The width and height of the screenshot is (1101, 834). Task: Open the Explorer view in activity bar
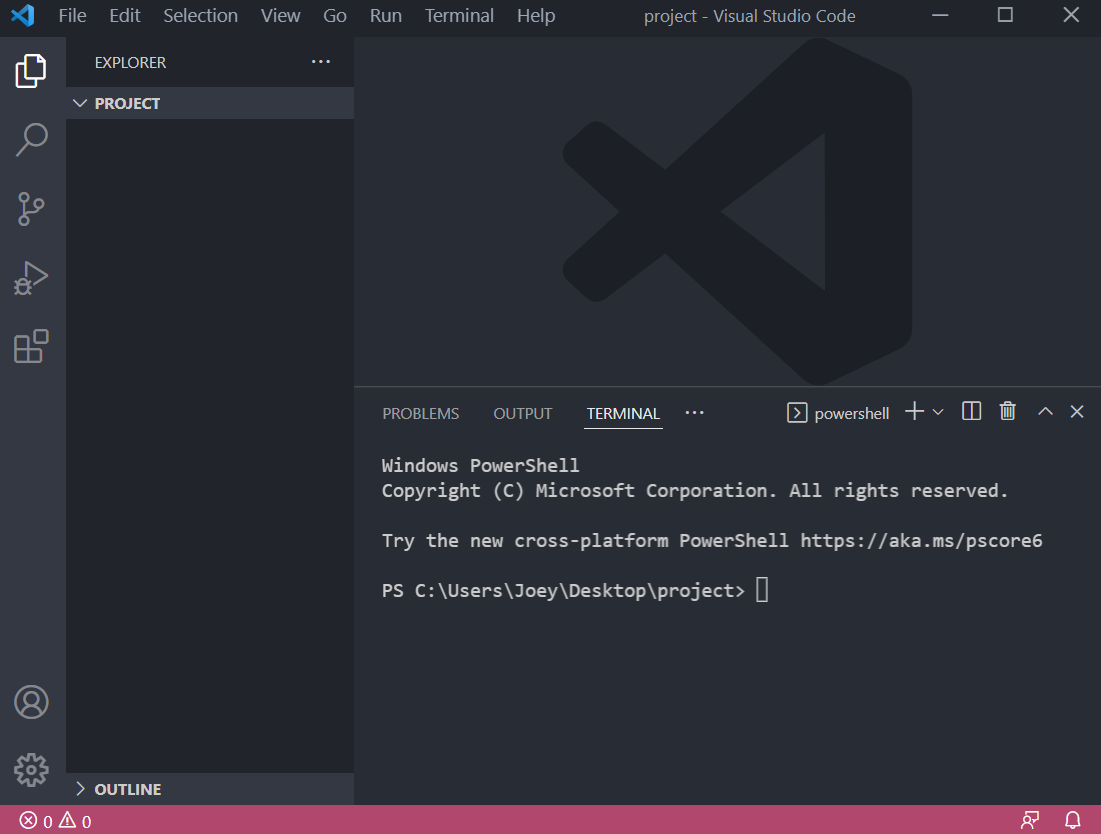click(31, 71)
